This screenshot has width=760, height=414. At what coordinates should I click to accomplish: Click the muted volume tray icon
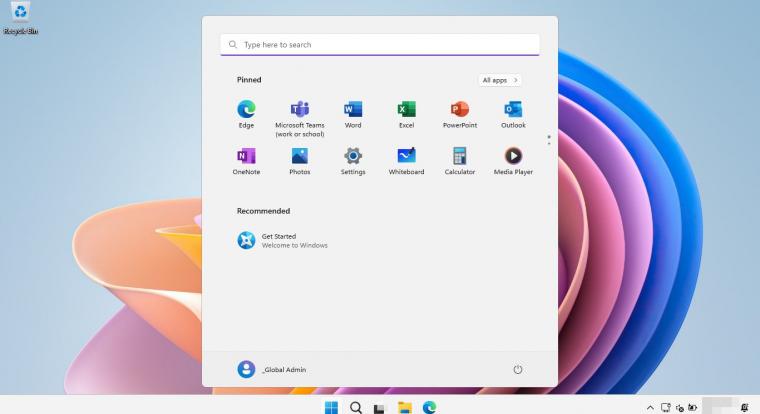point(680,408)
